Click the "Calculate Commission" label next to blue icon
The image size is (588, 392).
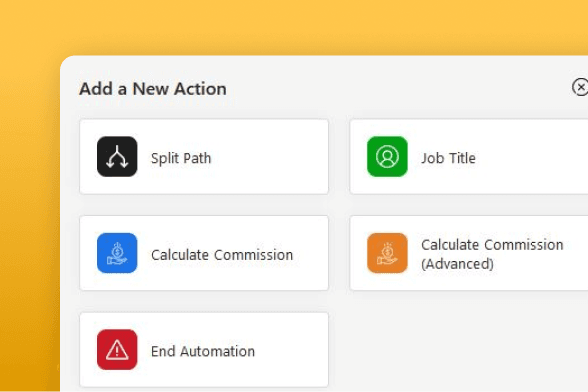click(222, 255)
